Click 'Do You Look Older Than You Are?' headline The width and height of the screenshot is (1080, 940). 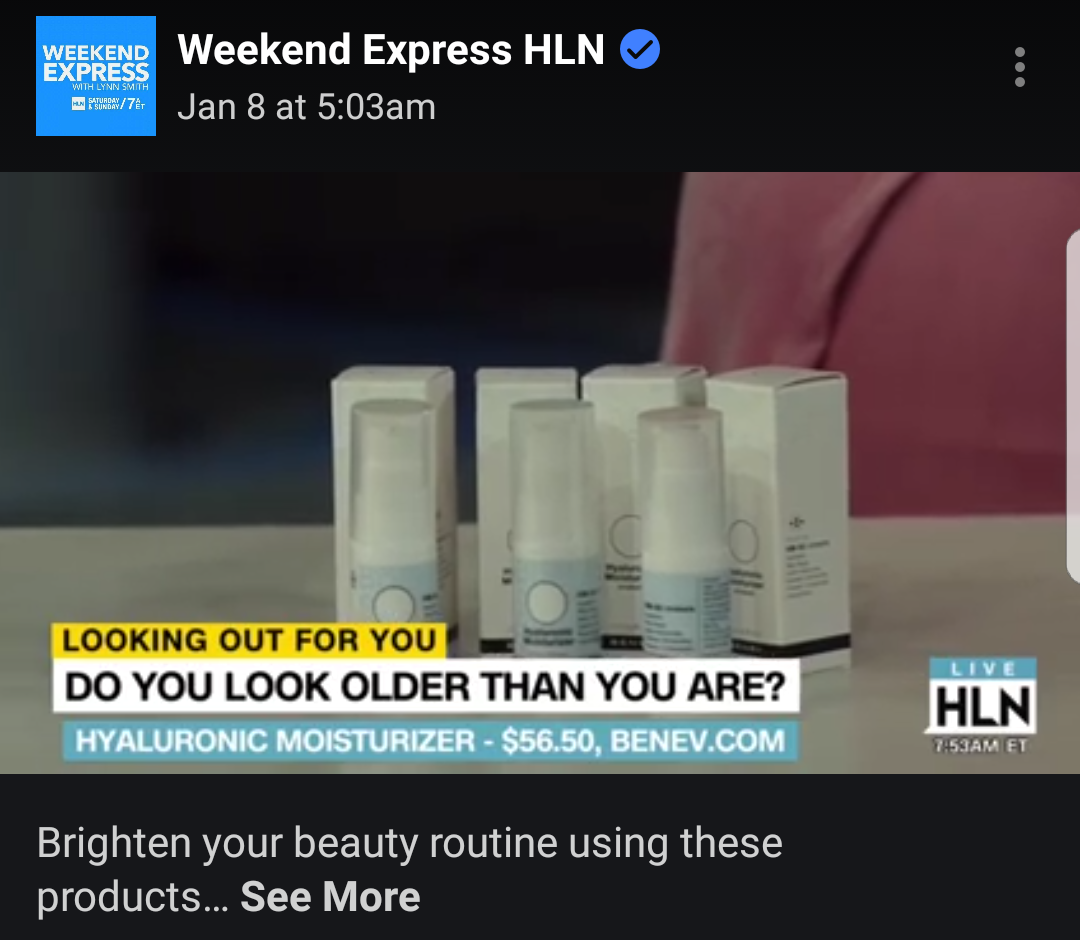[426, 686]
